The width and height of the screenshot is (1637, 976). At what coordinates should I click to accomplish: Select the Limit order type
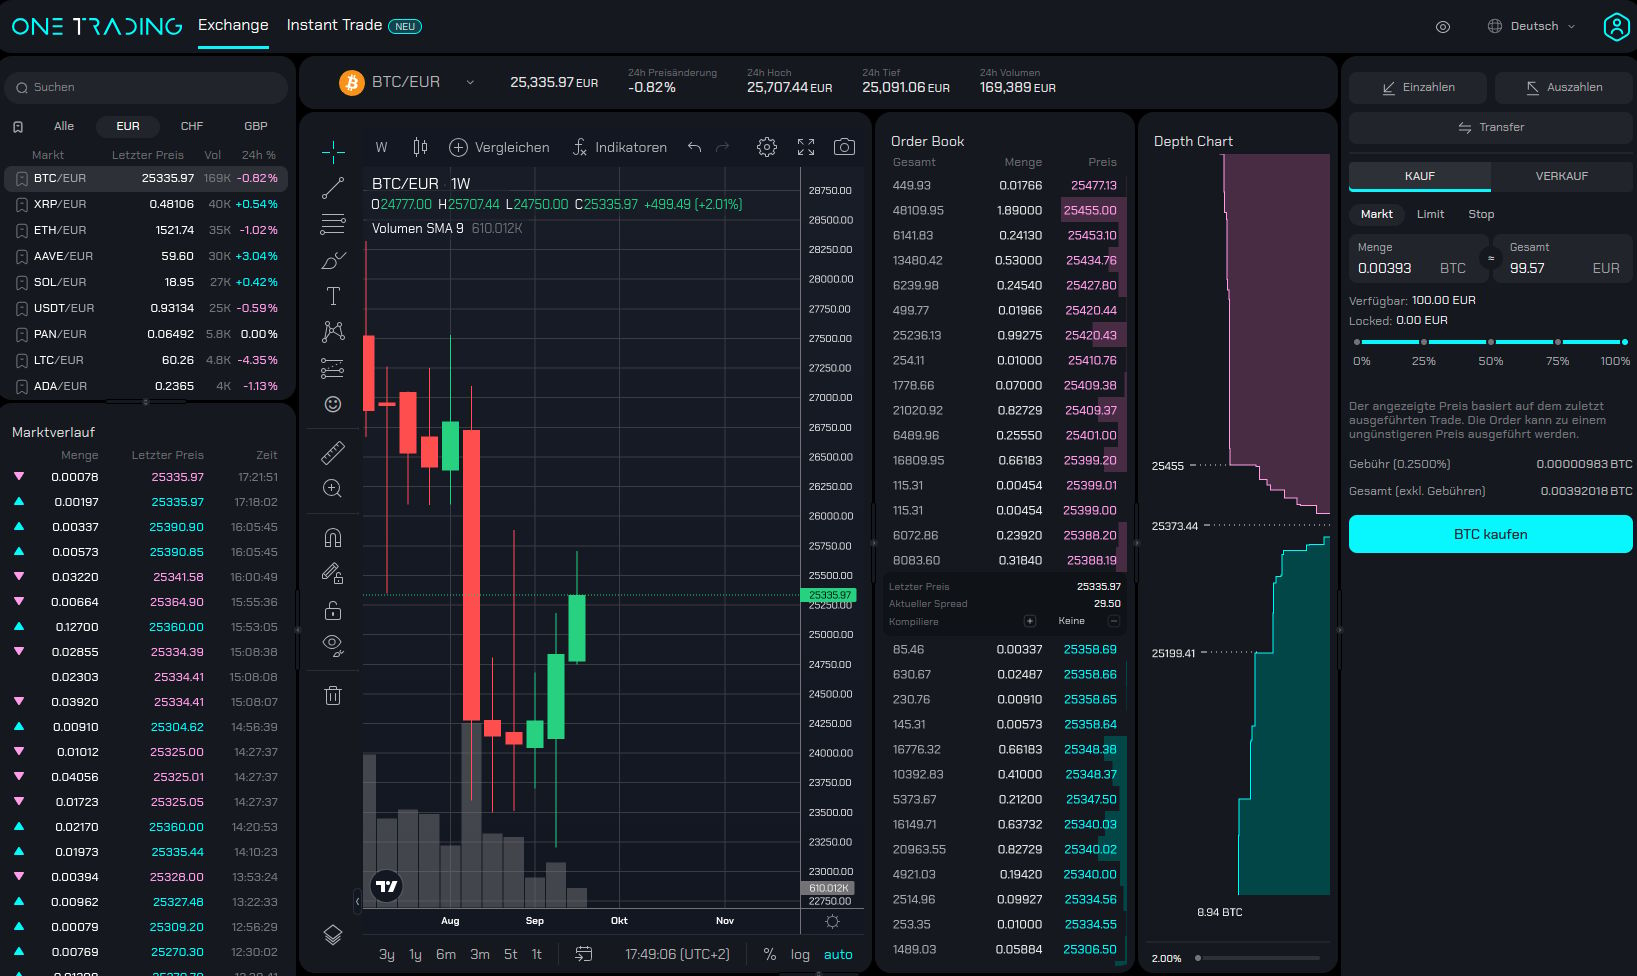pyautogui.click(x=1430, y=214)
